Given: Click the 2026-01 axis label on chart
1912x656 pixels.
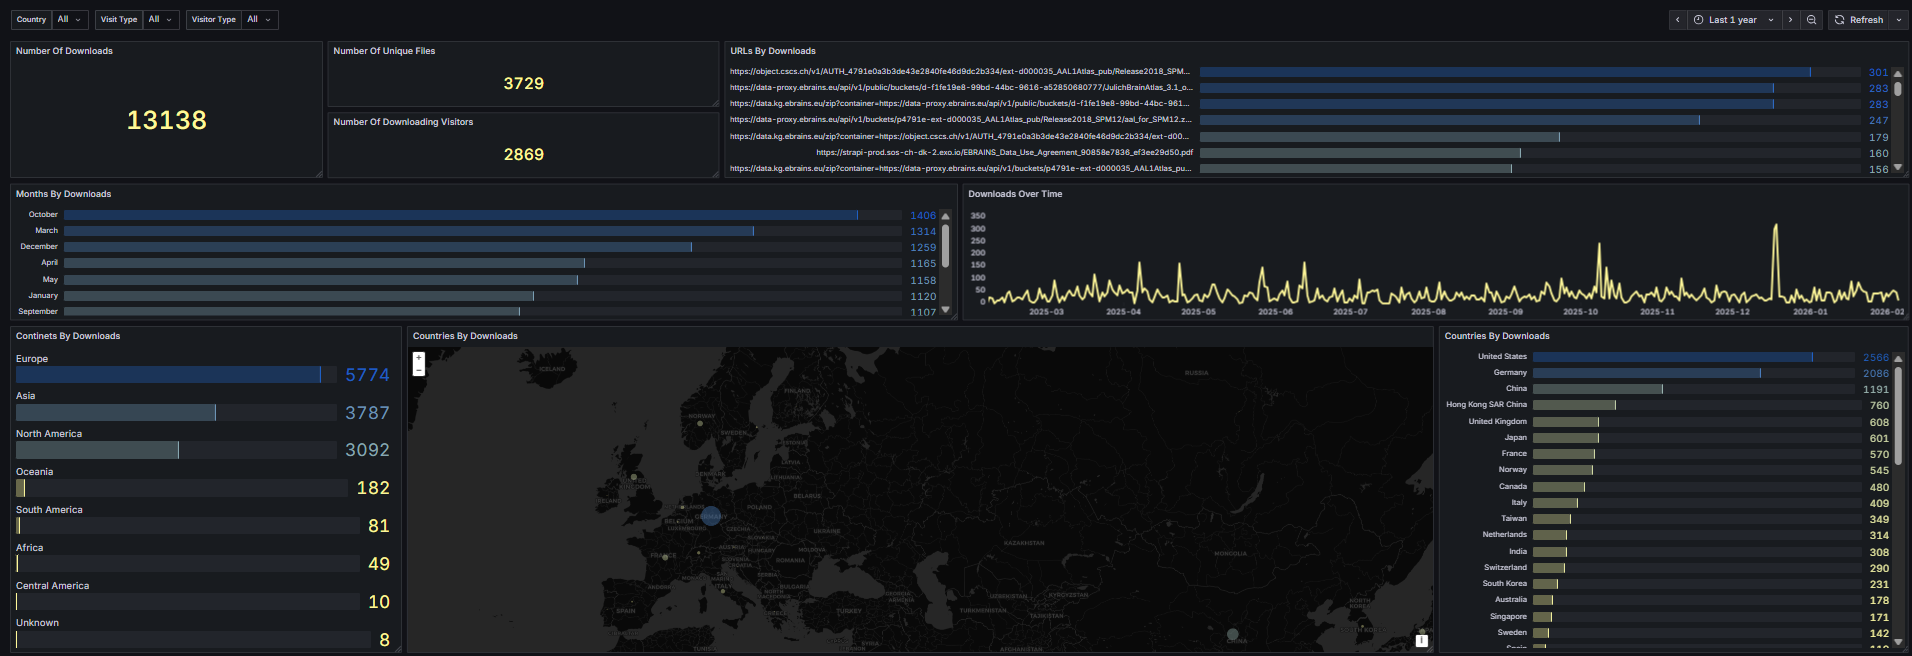Looking at the screenshot, I should pos(1810,312).
